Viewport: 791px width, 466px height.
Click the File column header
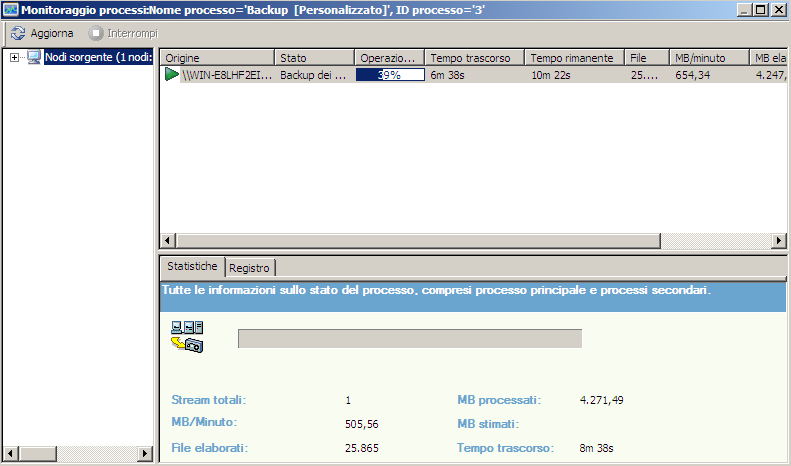(x=647, y=58)
